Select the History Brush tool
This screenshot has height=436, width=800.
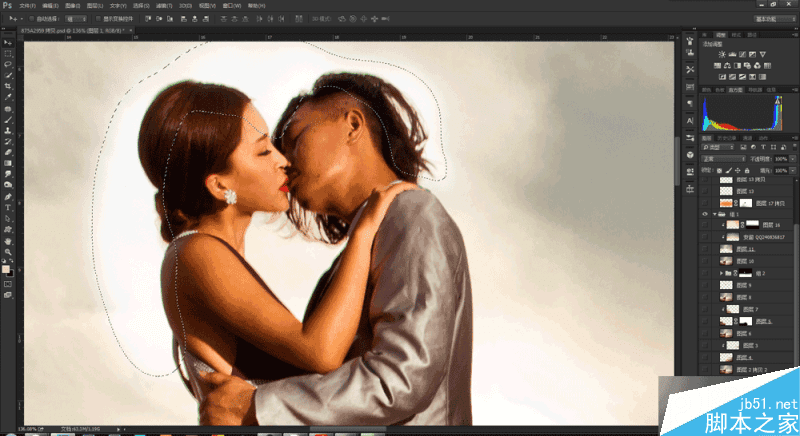(x=8, y=142)
